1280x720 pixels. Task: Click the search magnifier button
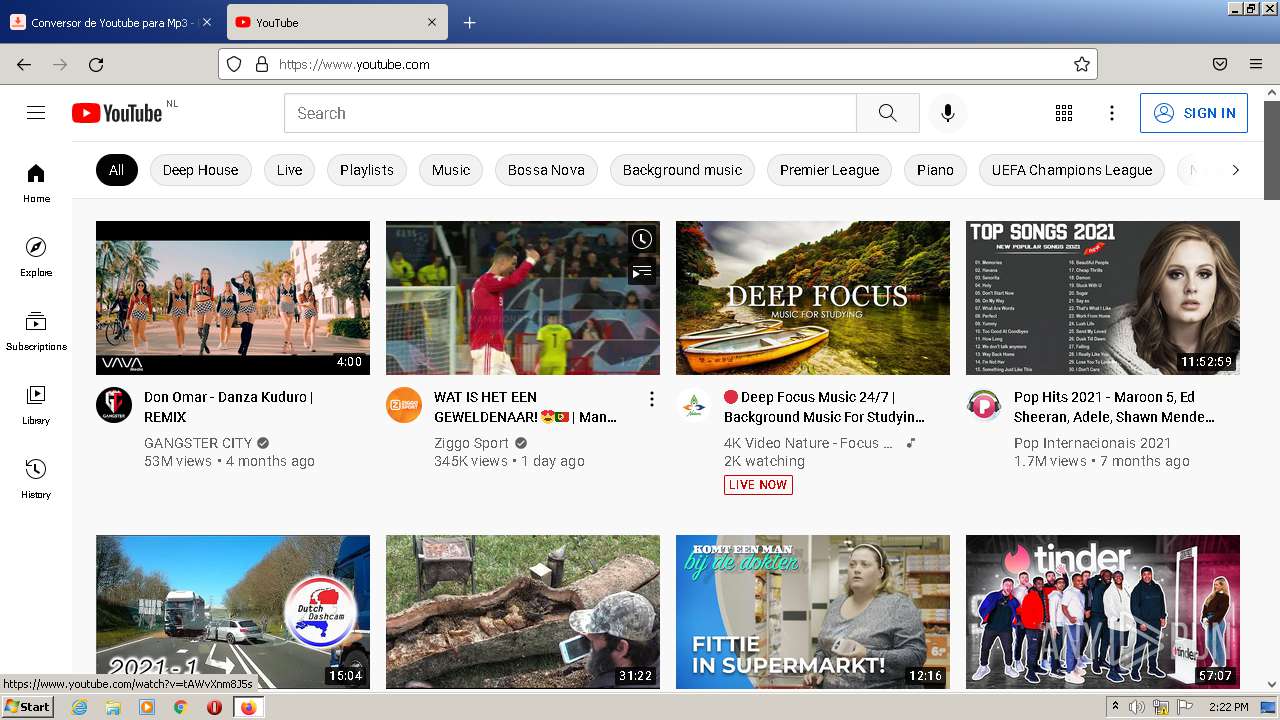pos(888,113)
